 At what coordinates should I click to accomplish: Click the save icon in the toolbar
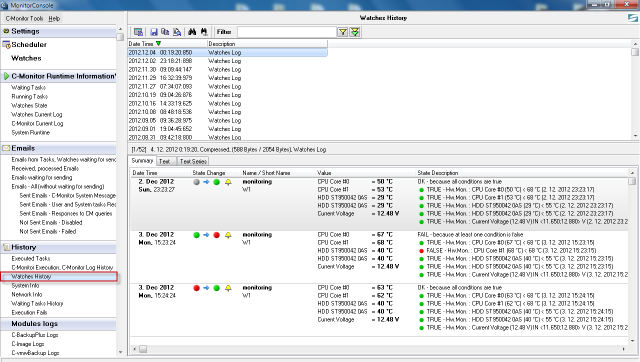154,32
